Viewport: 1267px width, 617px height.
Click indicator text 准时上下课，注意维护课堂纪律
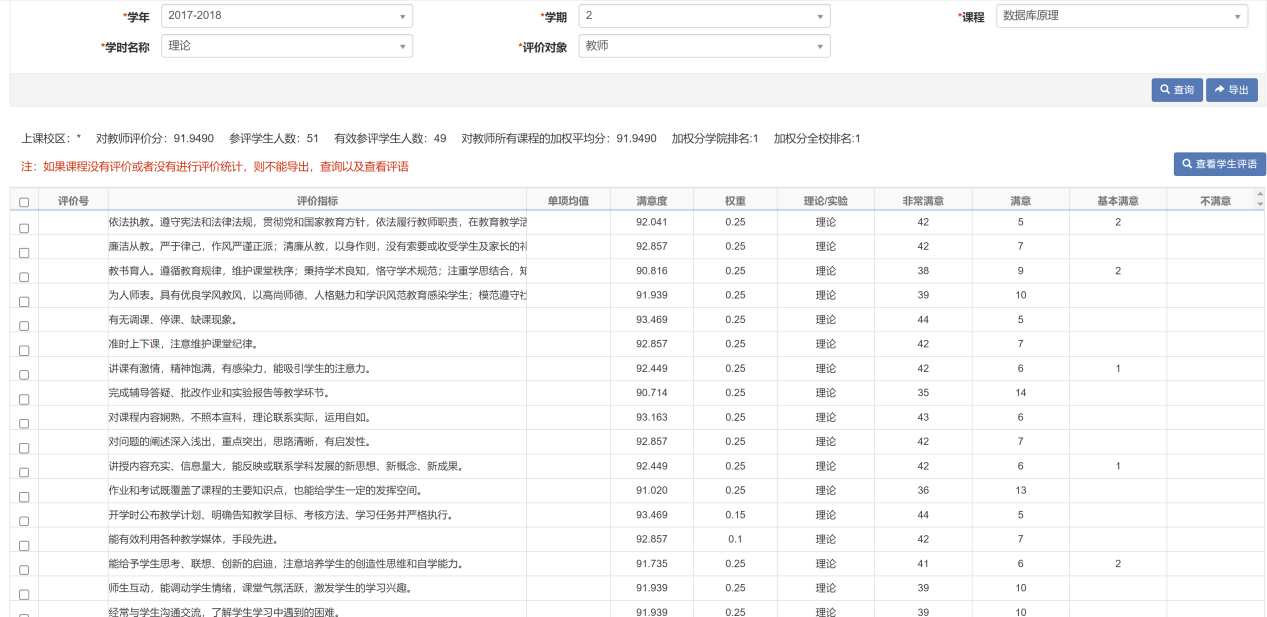click(184, 344)
